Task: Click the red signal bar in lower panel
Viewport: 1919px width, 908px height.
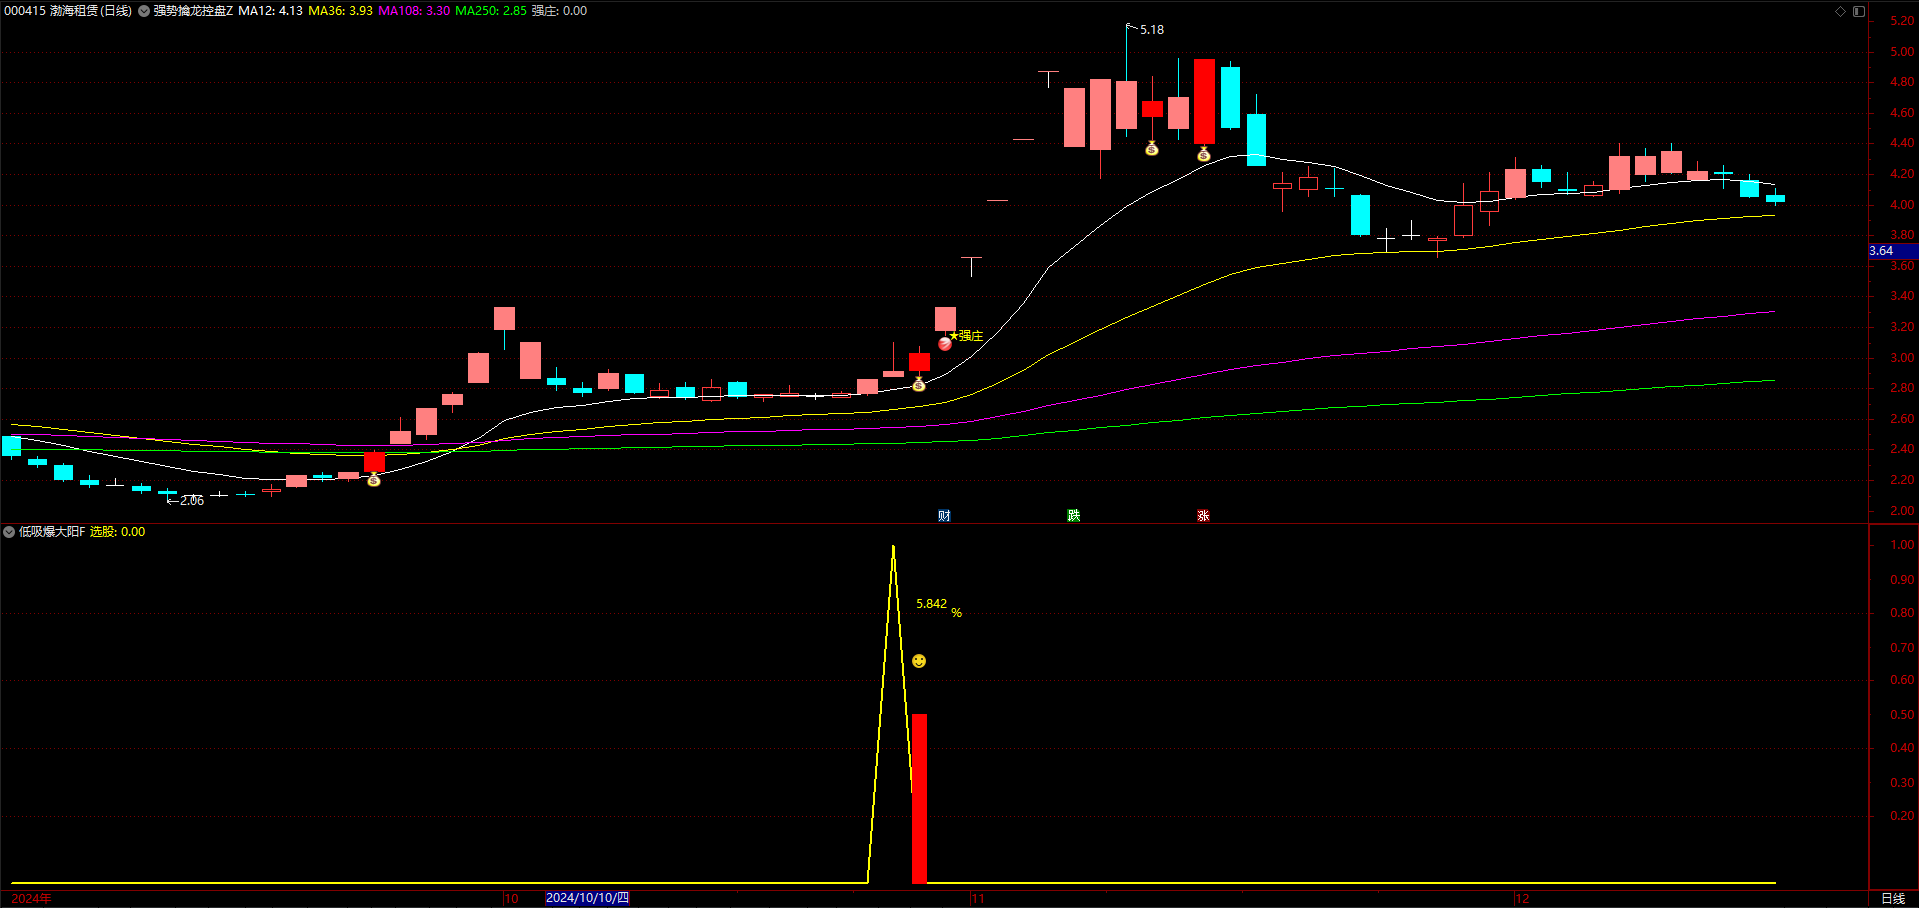Action: point(919,799)
